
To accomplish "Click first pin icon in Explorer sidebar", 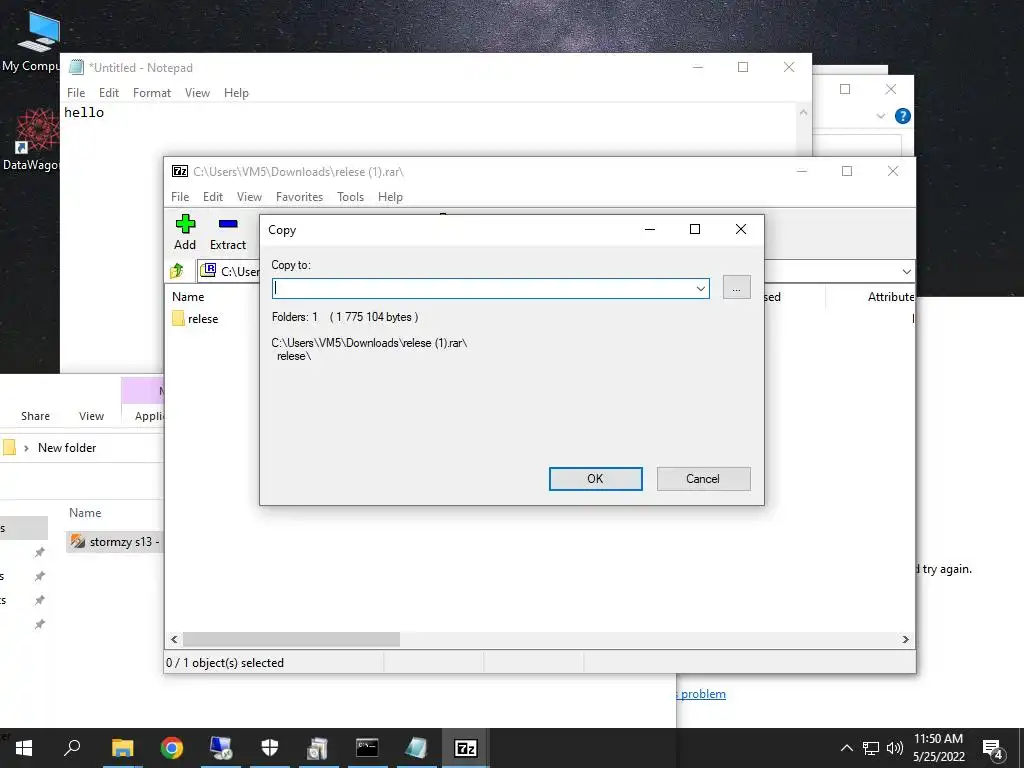I will [40, 552].
